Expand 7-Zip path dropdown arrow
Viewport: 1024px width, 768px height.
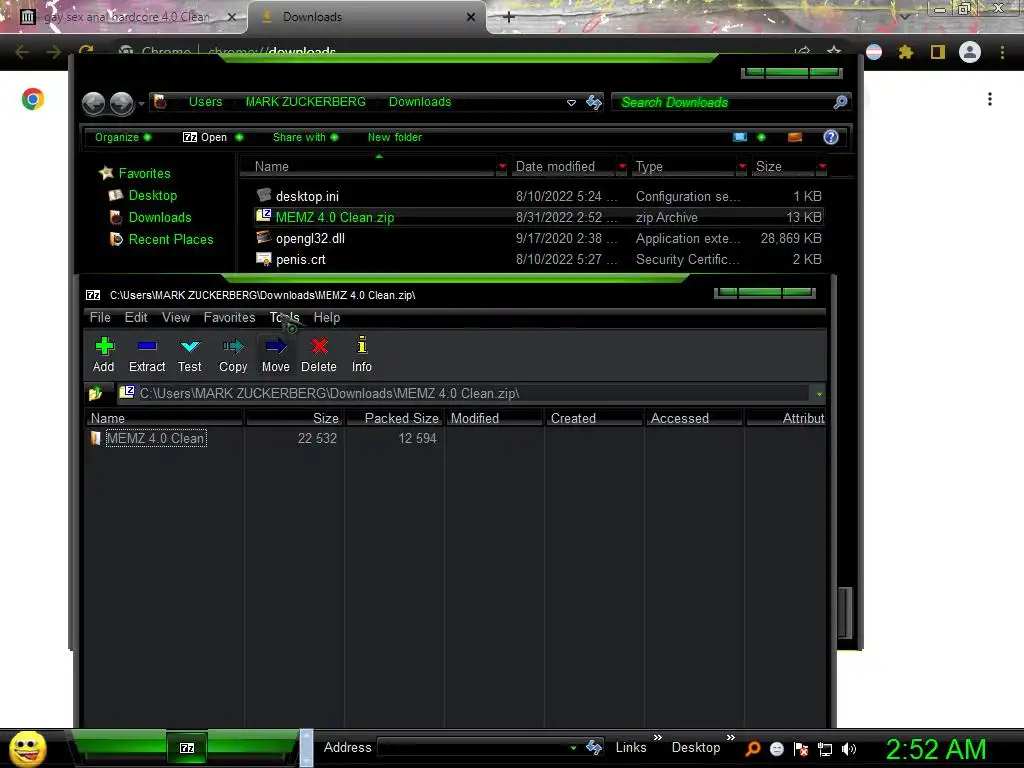(819, 394)
